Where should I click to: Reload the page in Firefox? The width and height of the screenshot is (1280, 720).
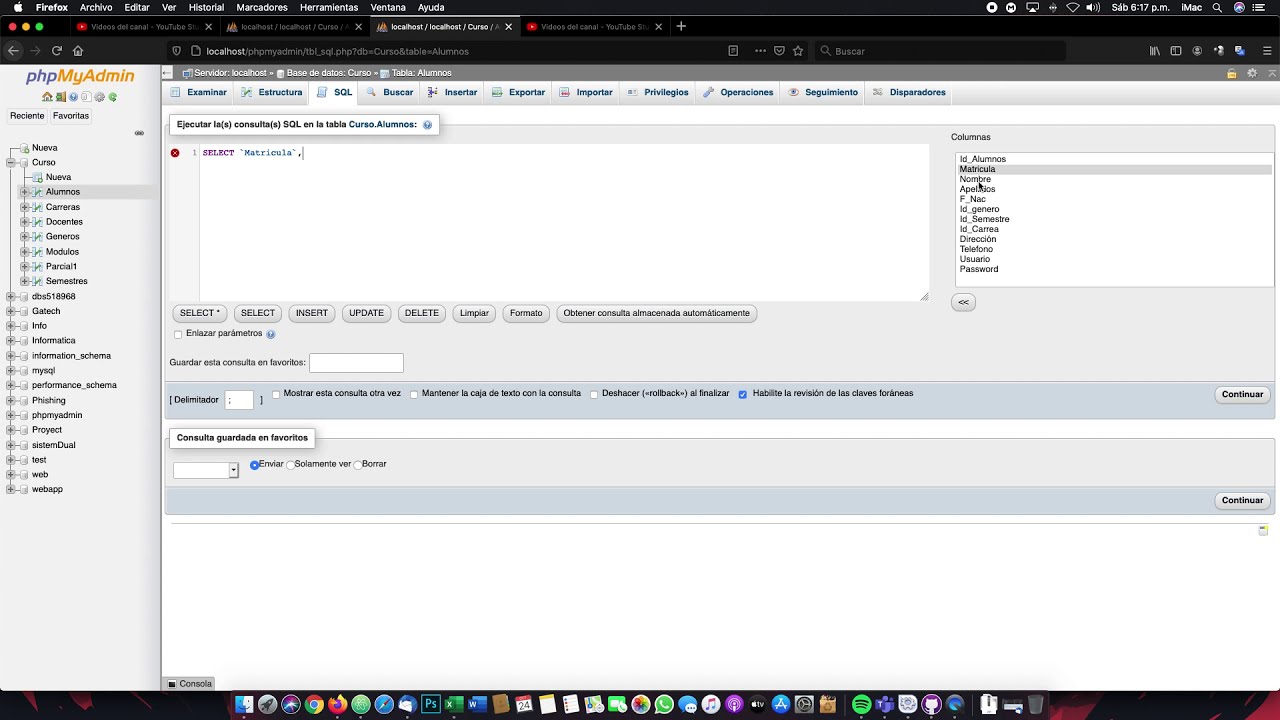(56, 51)
